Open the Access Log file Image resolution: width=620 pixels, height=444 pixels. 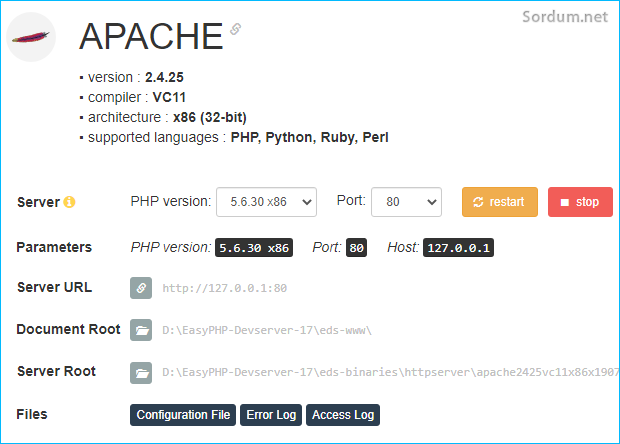[x=343, y=415]
